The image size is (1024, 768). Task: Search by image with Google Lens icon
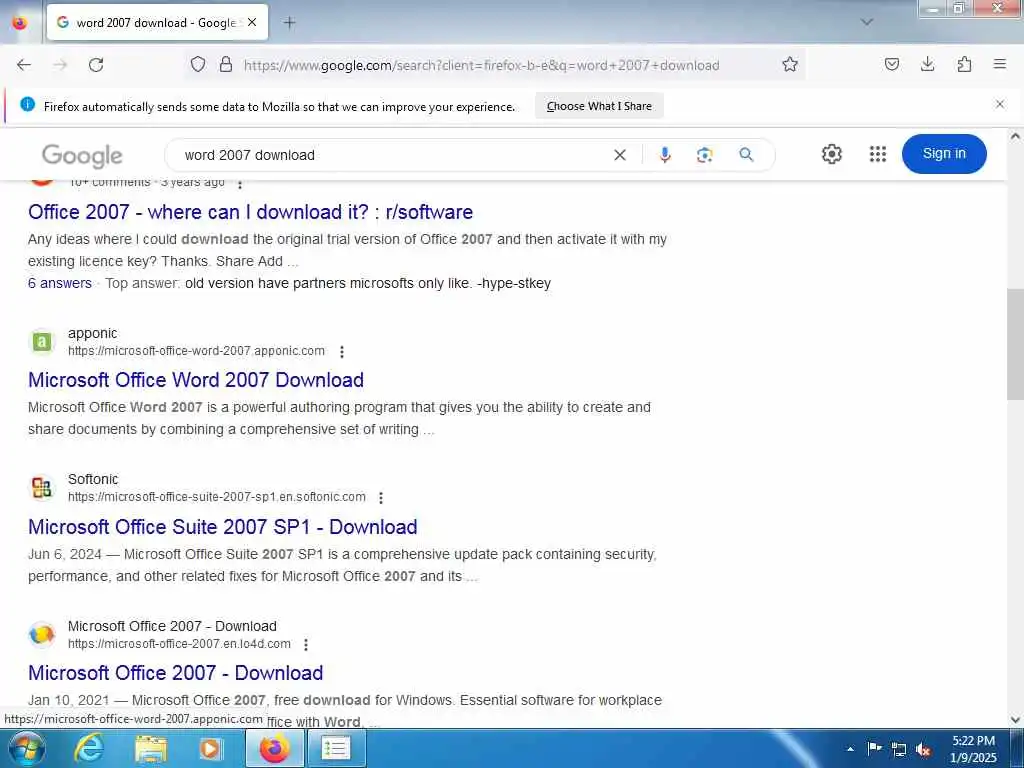(x=704, y=155)
